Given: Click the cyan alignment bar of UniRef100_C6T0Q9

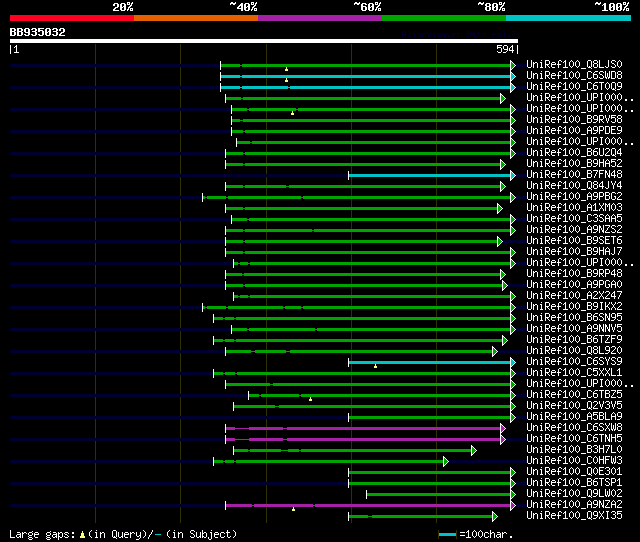Looking at the screenshot, I should (x=365, y=87).
